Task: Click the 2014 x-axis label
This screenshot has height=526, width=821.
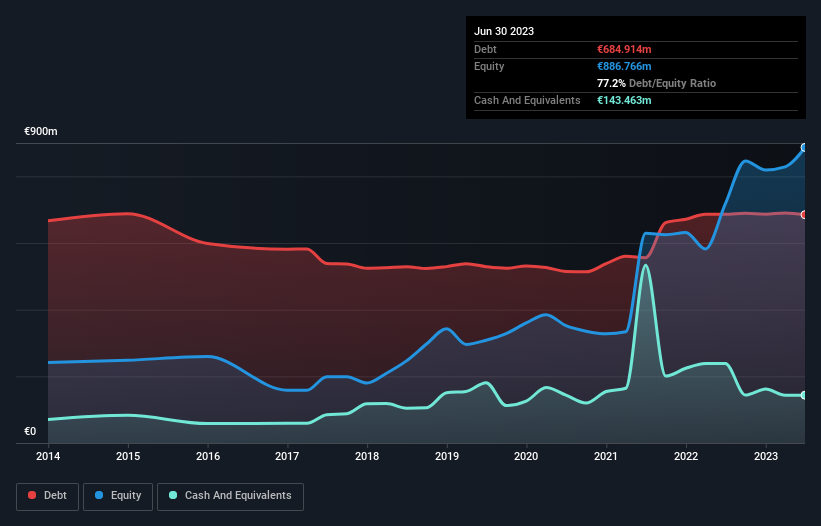Action: [x=48, y=456]
